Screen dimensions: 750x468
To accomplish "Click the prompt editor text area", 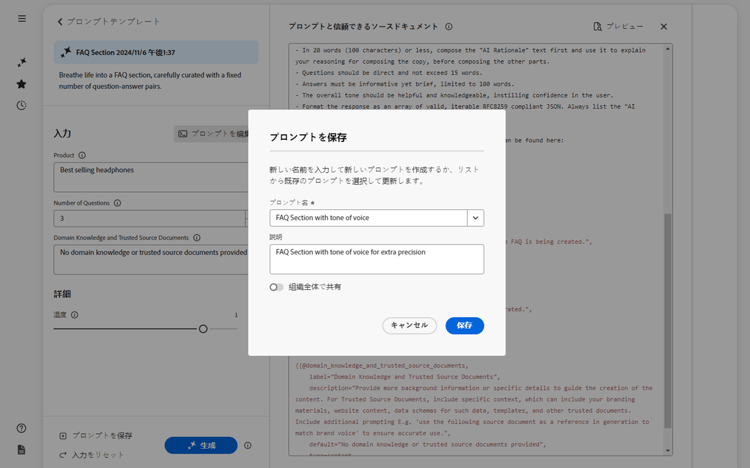I will point(476,249).
